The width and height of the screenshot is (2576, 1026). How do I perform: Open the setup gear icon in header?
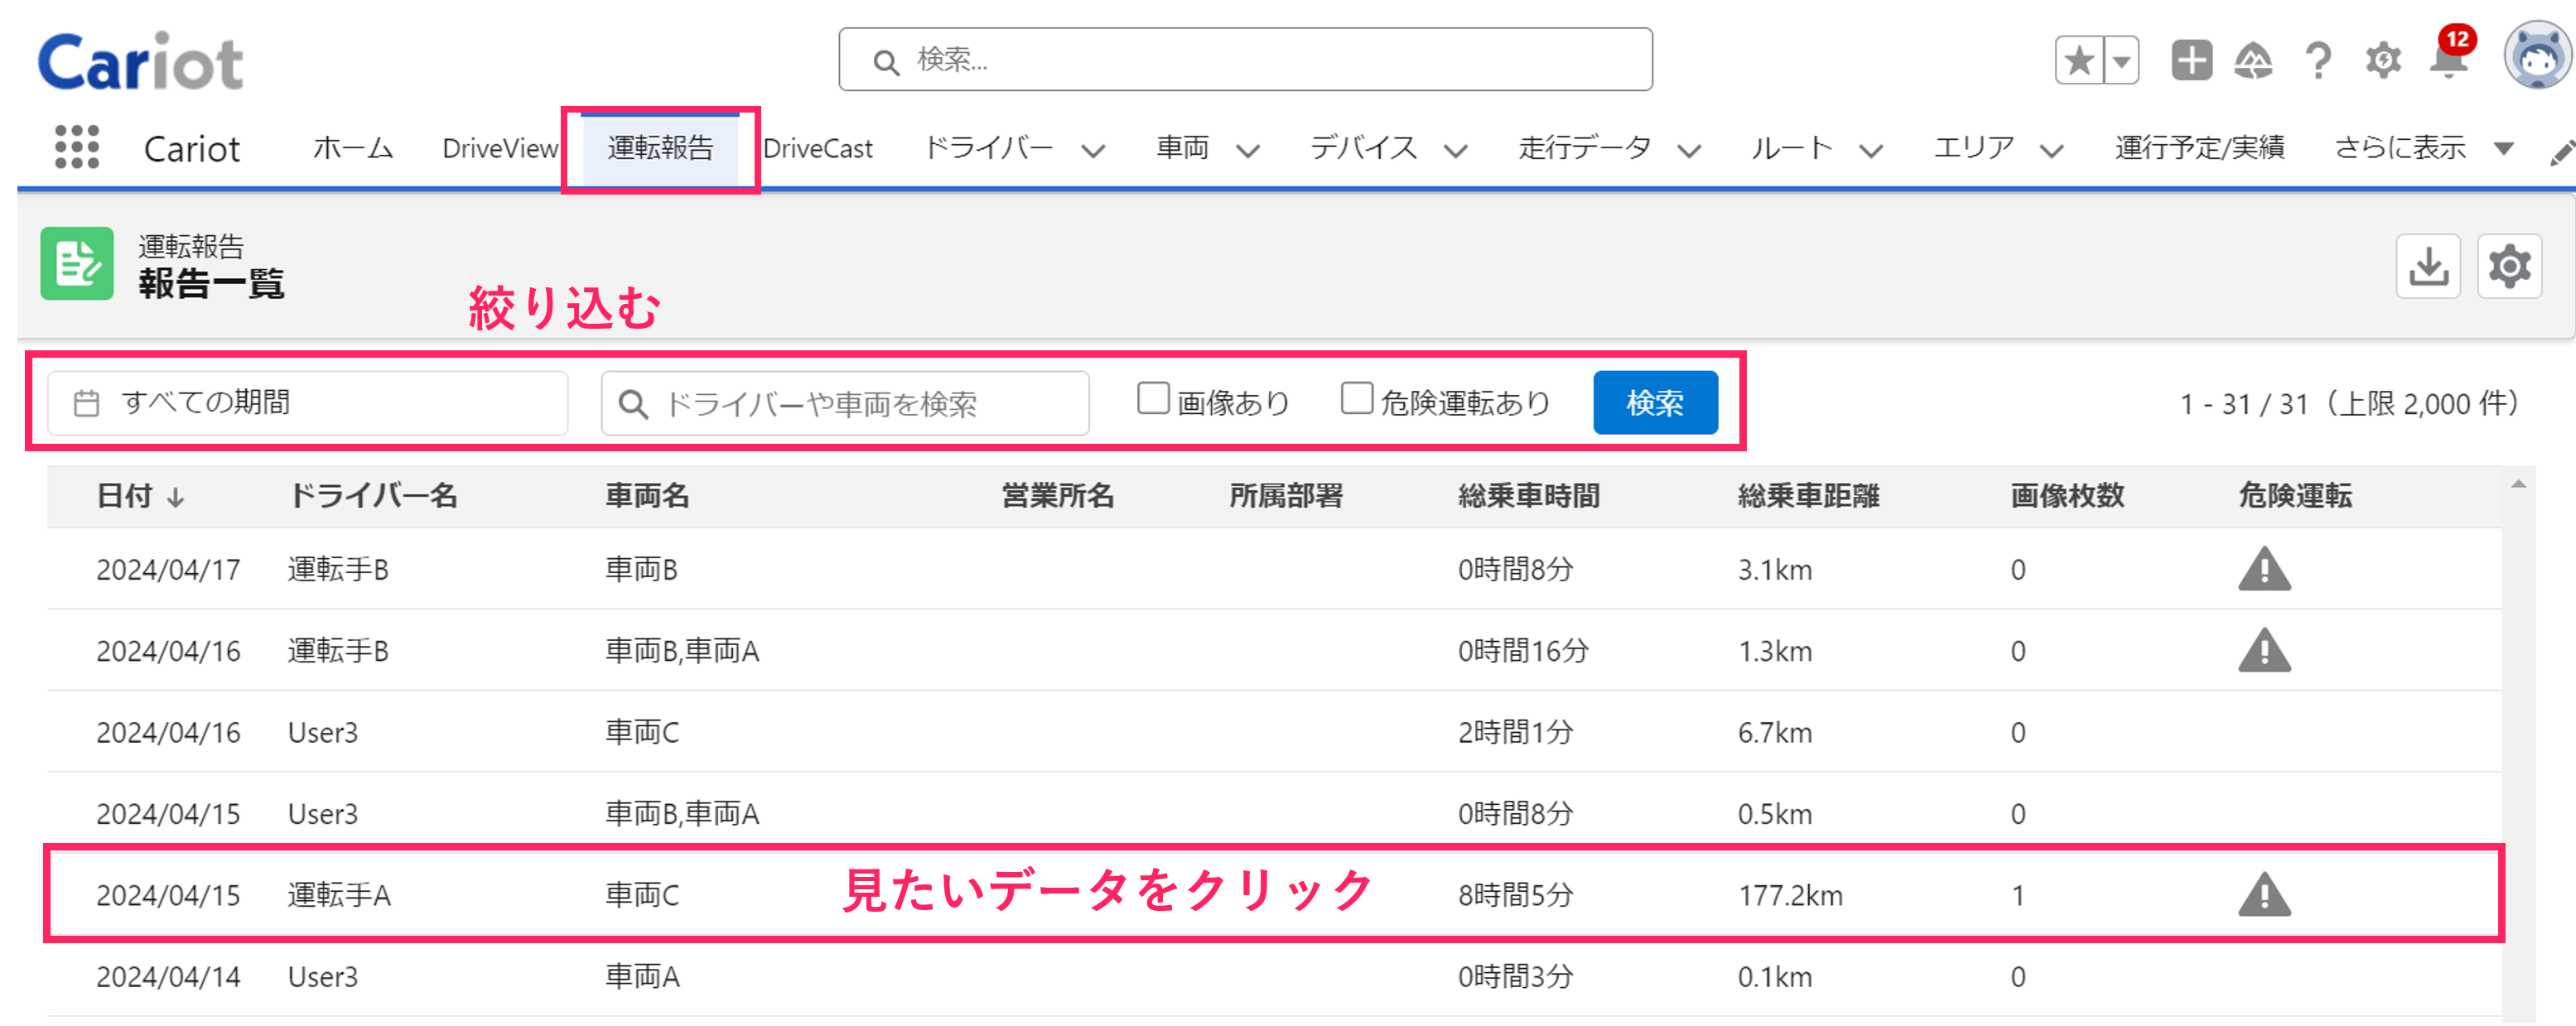pos(2383,60)
